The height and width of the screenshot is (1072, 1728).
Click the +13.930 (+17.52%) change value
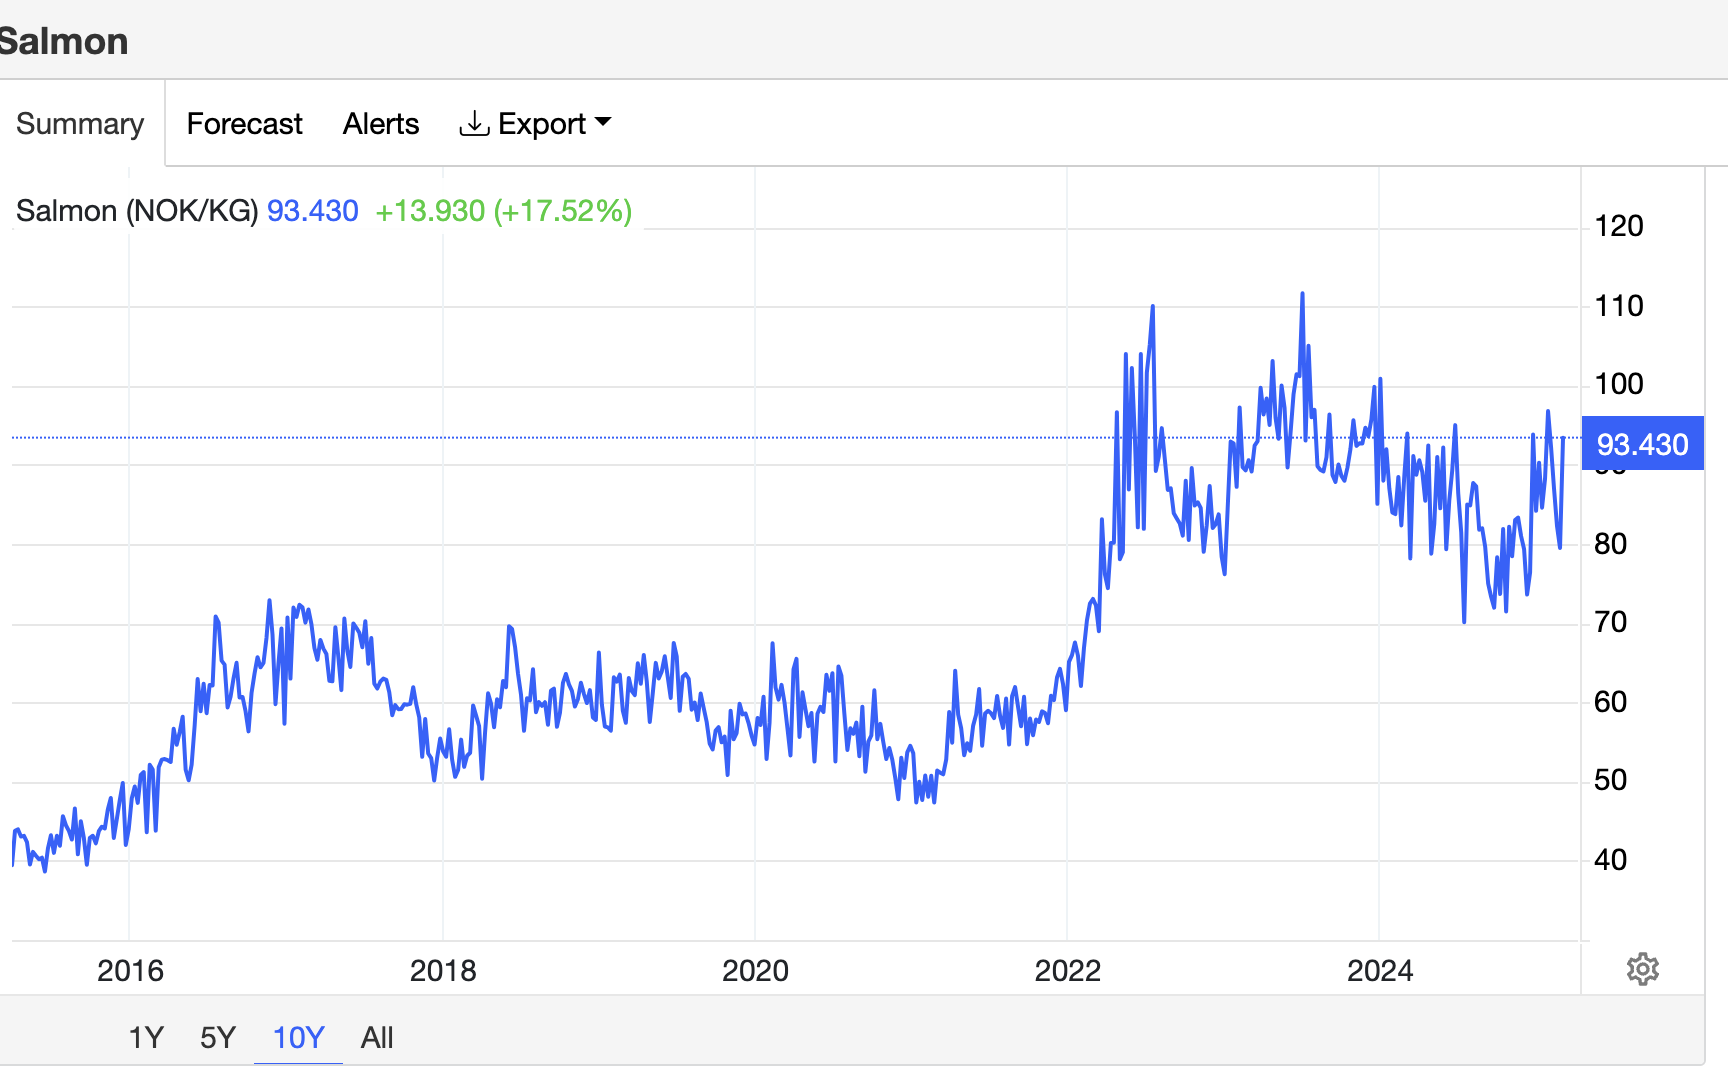point(503,211)
